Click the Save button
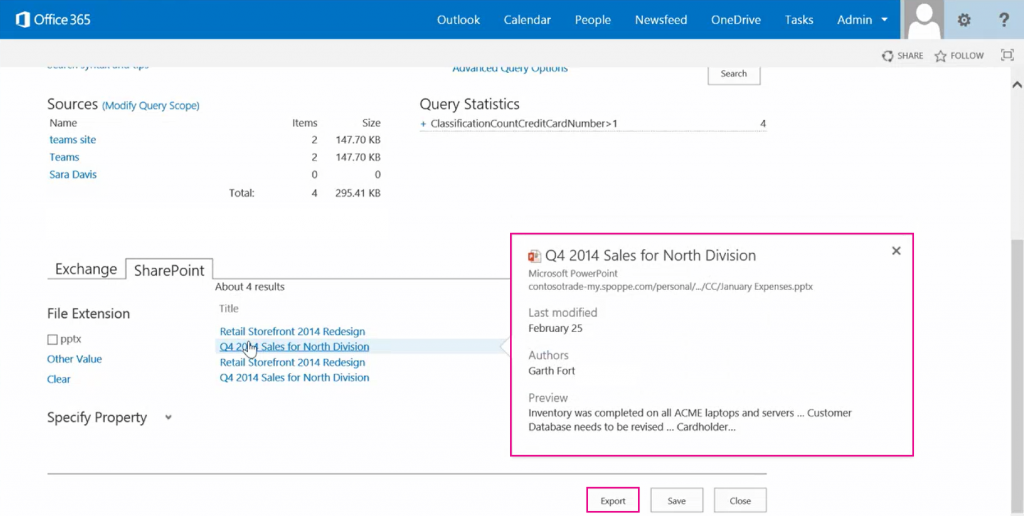 676,500
